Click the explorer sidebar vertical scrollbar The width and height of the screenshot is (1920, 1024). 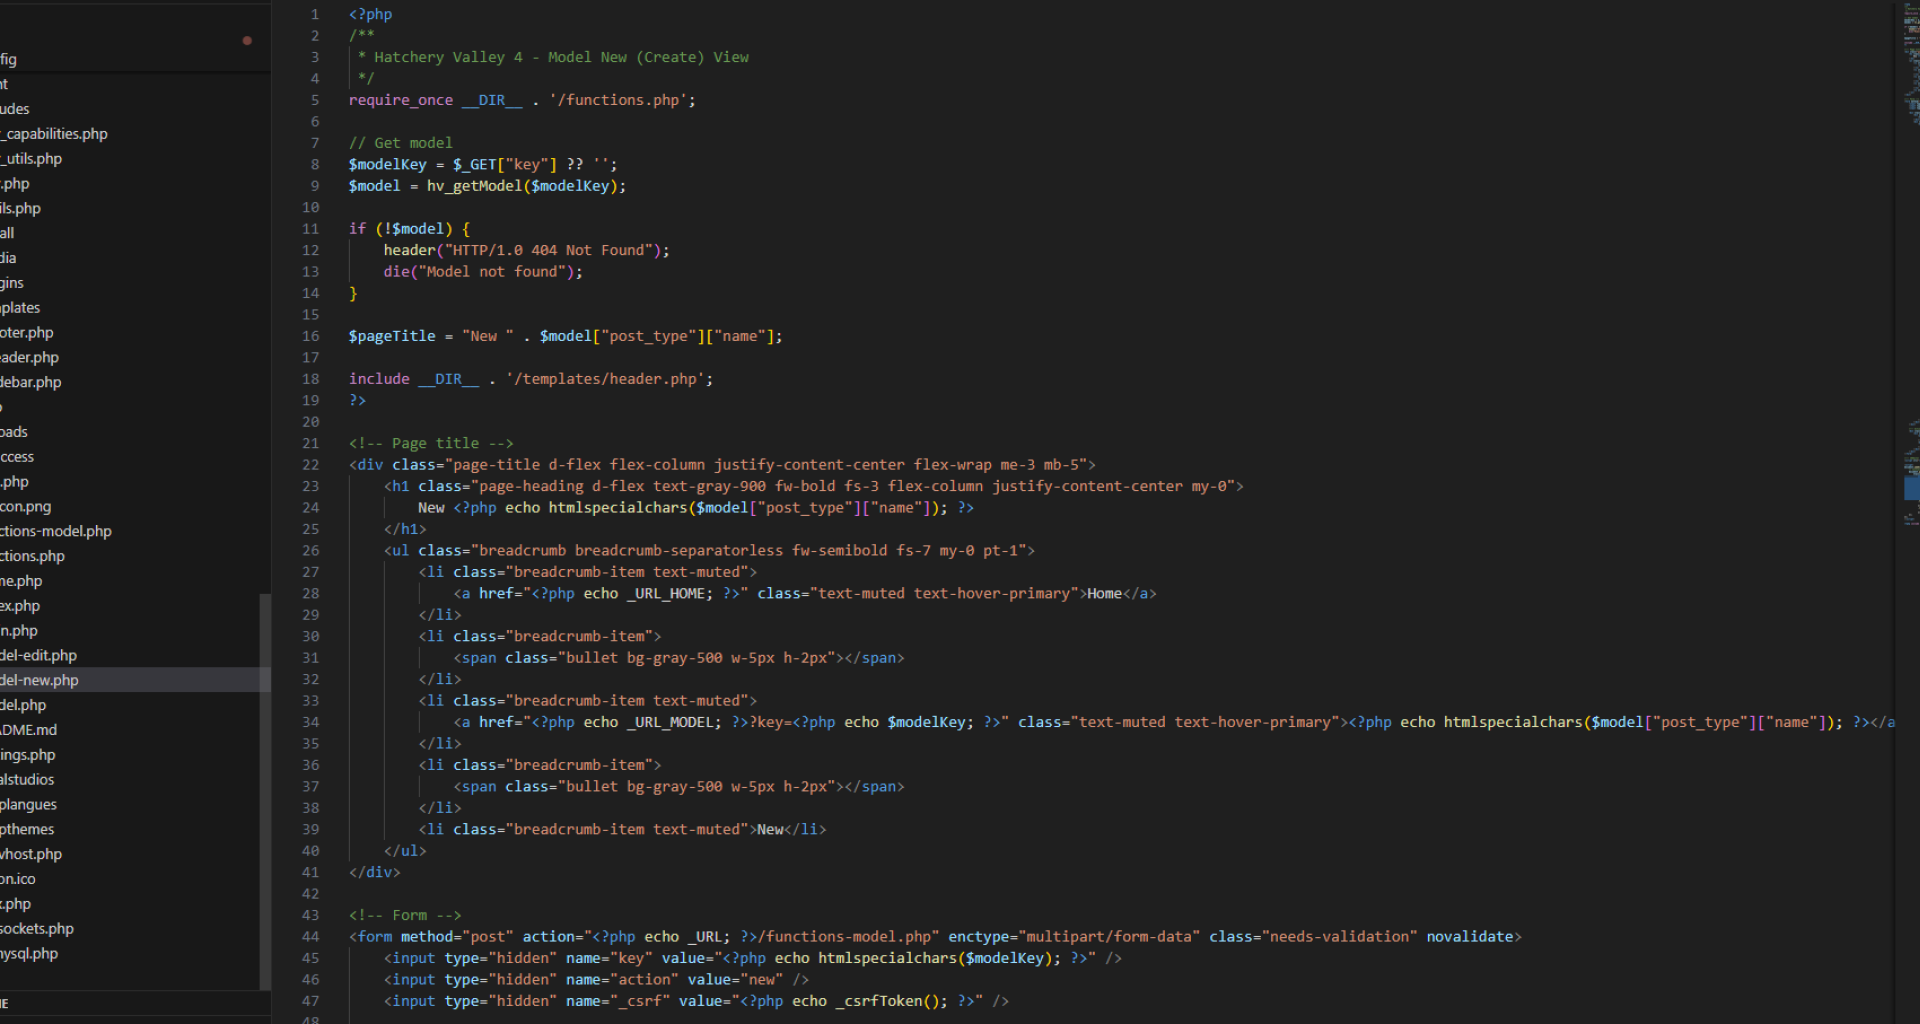265,790
